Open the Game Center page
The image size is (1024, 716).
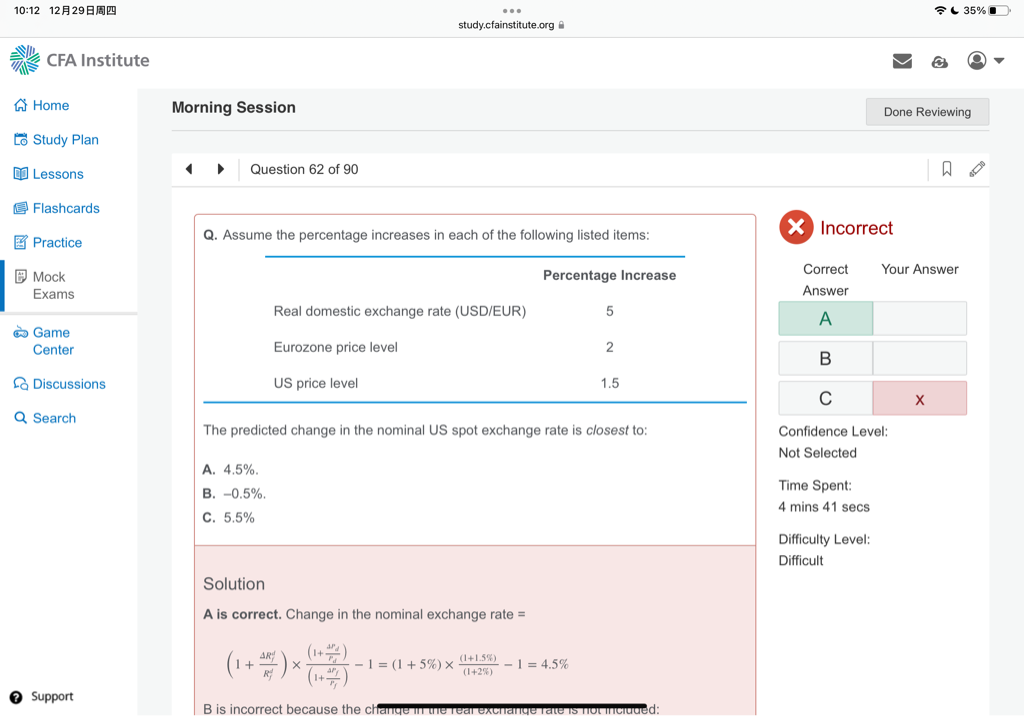click(52, 341)
